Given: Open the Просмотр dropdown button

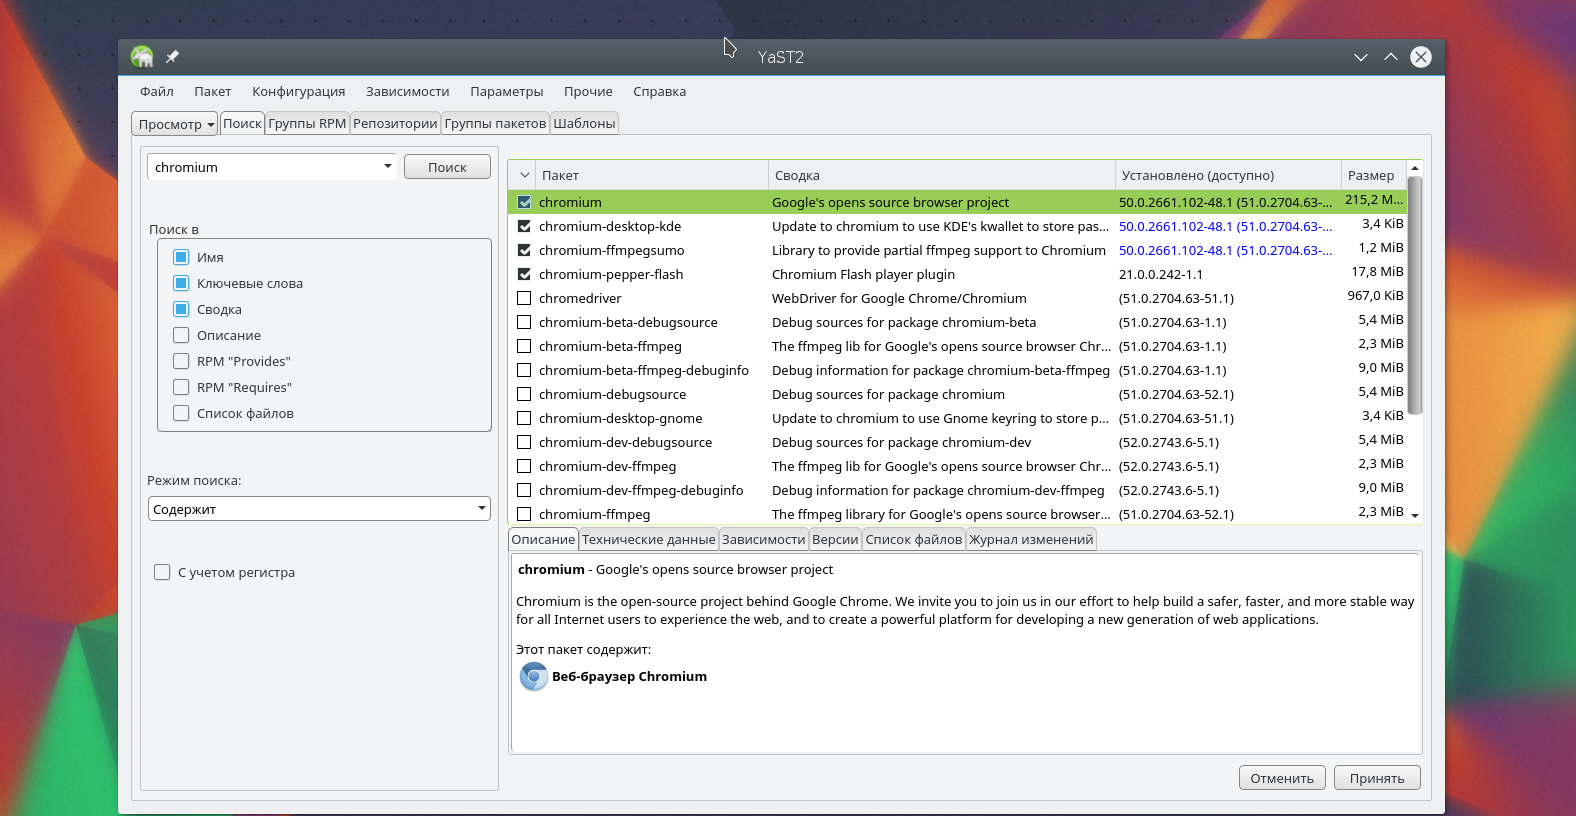Looking at the screenshot, I should pyautogui.click(x=175, y=124).
